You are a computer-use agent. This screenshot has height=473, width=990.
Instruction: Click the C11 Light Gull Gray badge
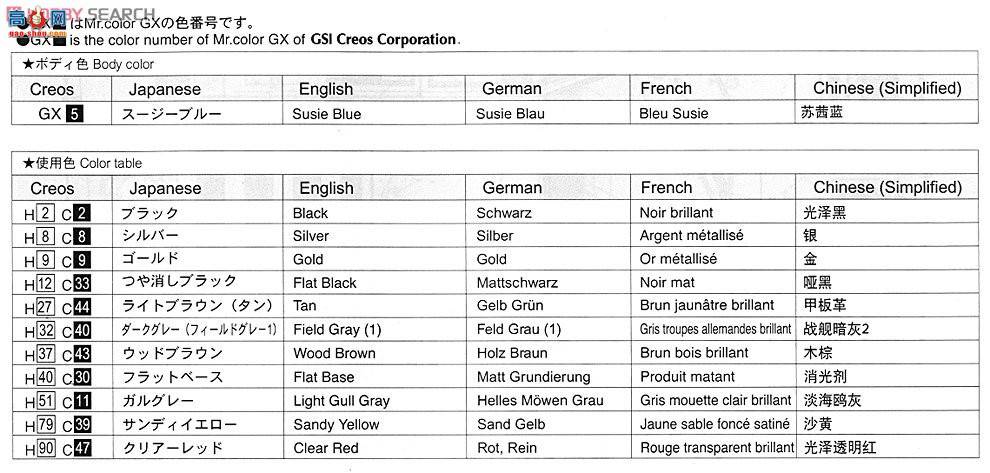coord(82,402)
